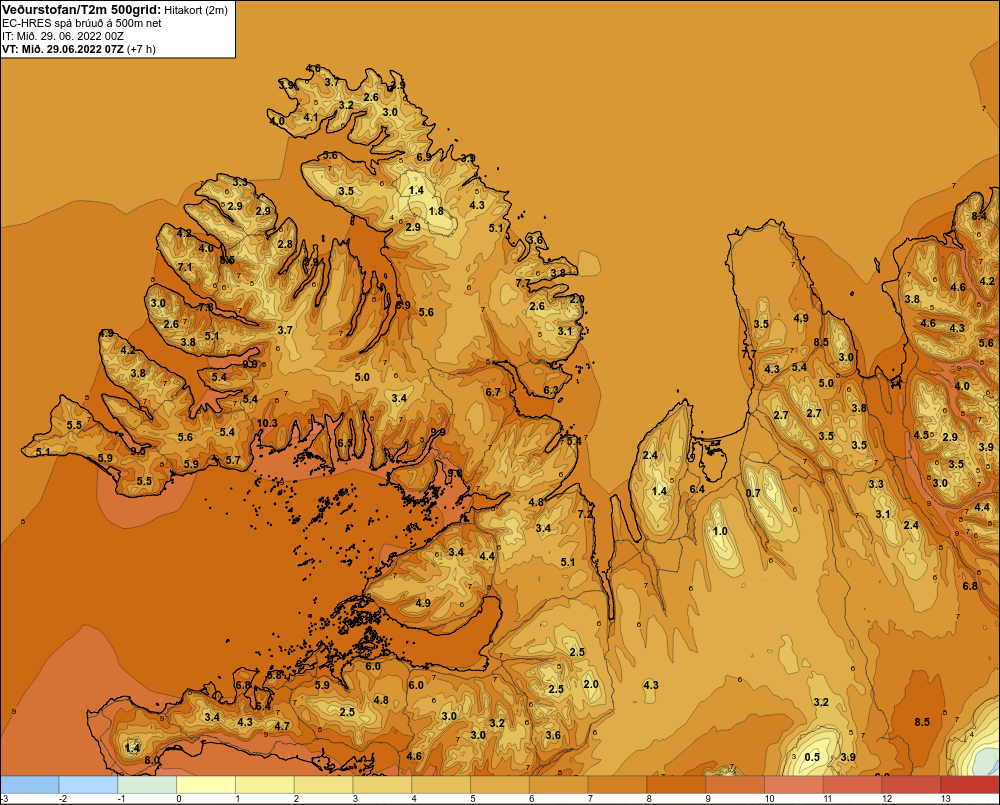
Task: Click the pale green -1 to 0 legend swatch
Action: 147,785
